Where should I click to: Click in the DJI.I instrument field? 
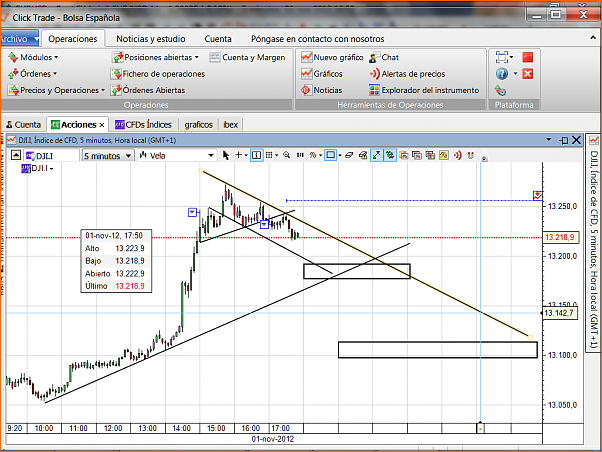(x=51, y=156)
